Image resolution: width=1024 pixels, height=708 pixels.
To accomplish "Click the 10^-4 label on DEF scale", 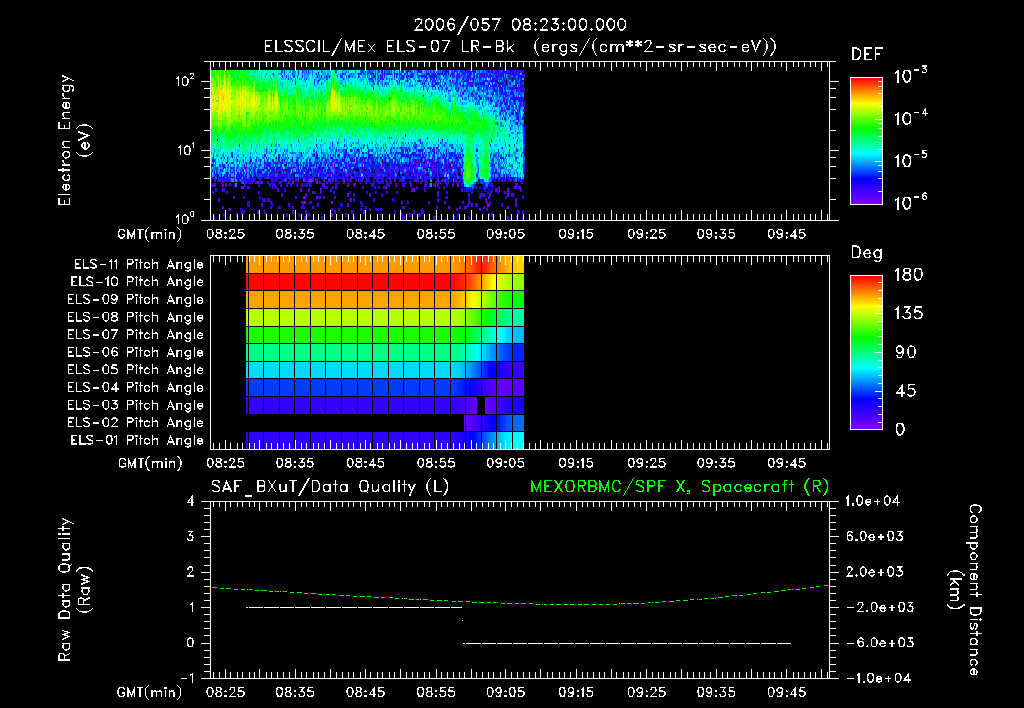I will (x=911, y=118).
